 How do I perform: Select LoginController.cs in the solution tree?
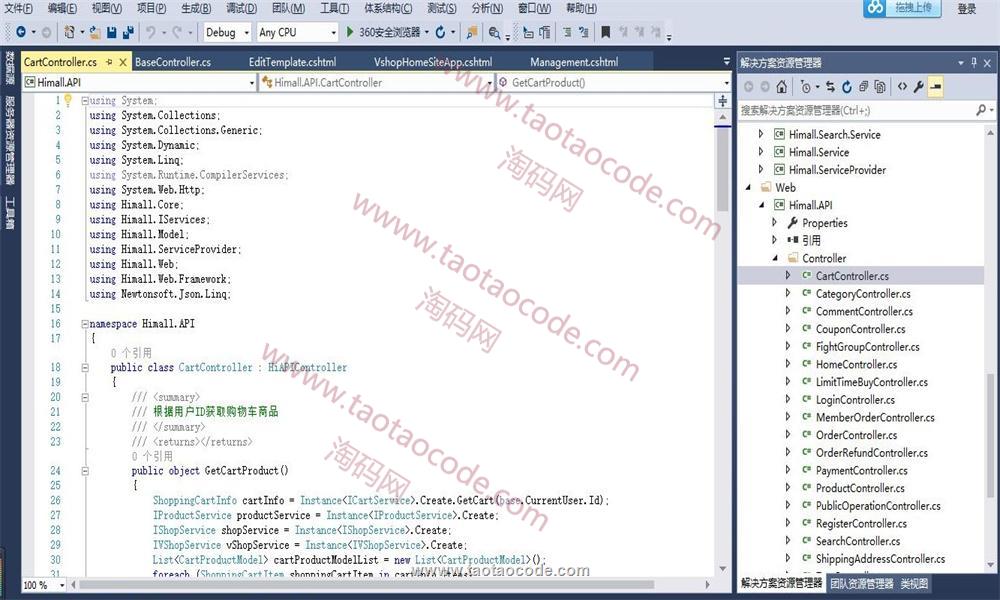(x=854, y=400)
